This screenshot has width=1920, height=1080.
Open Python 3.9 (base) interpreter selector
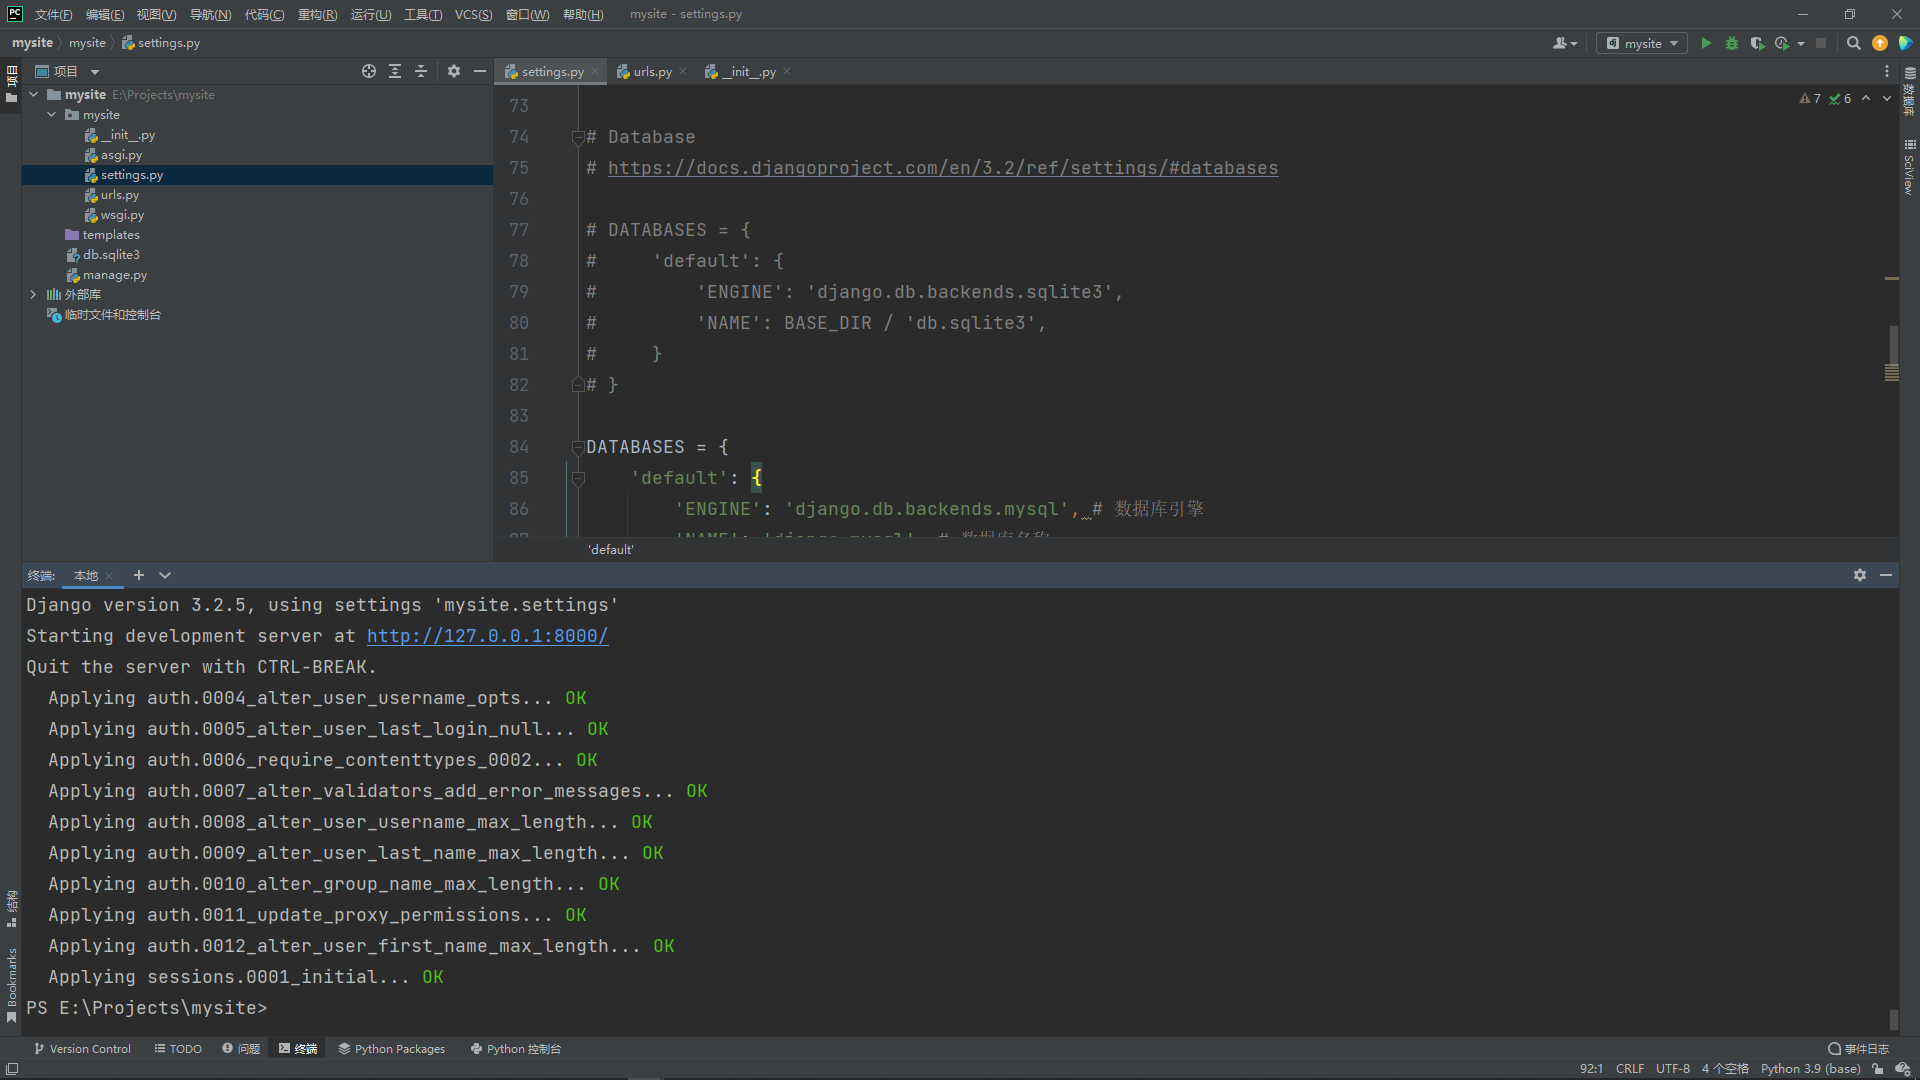[1810, 1069]
